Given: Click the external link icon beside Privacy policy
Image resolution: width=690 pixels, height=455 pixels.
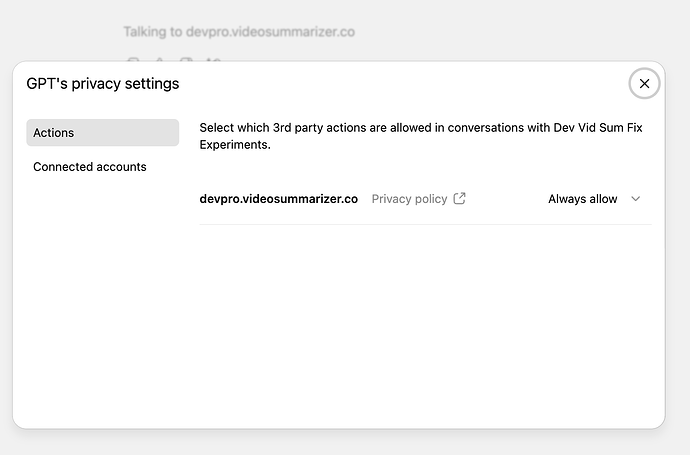Looking at the screenshot, I should click(x=459, y=199).
